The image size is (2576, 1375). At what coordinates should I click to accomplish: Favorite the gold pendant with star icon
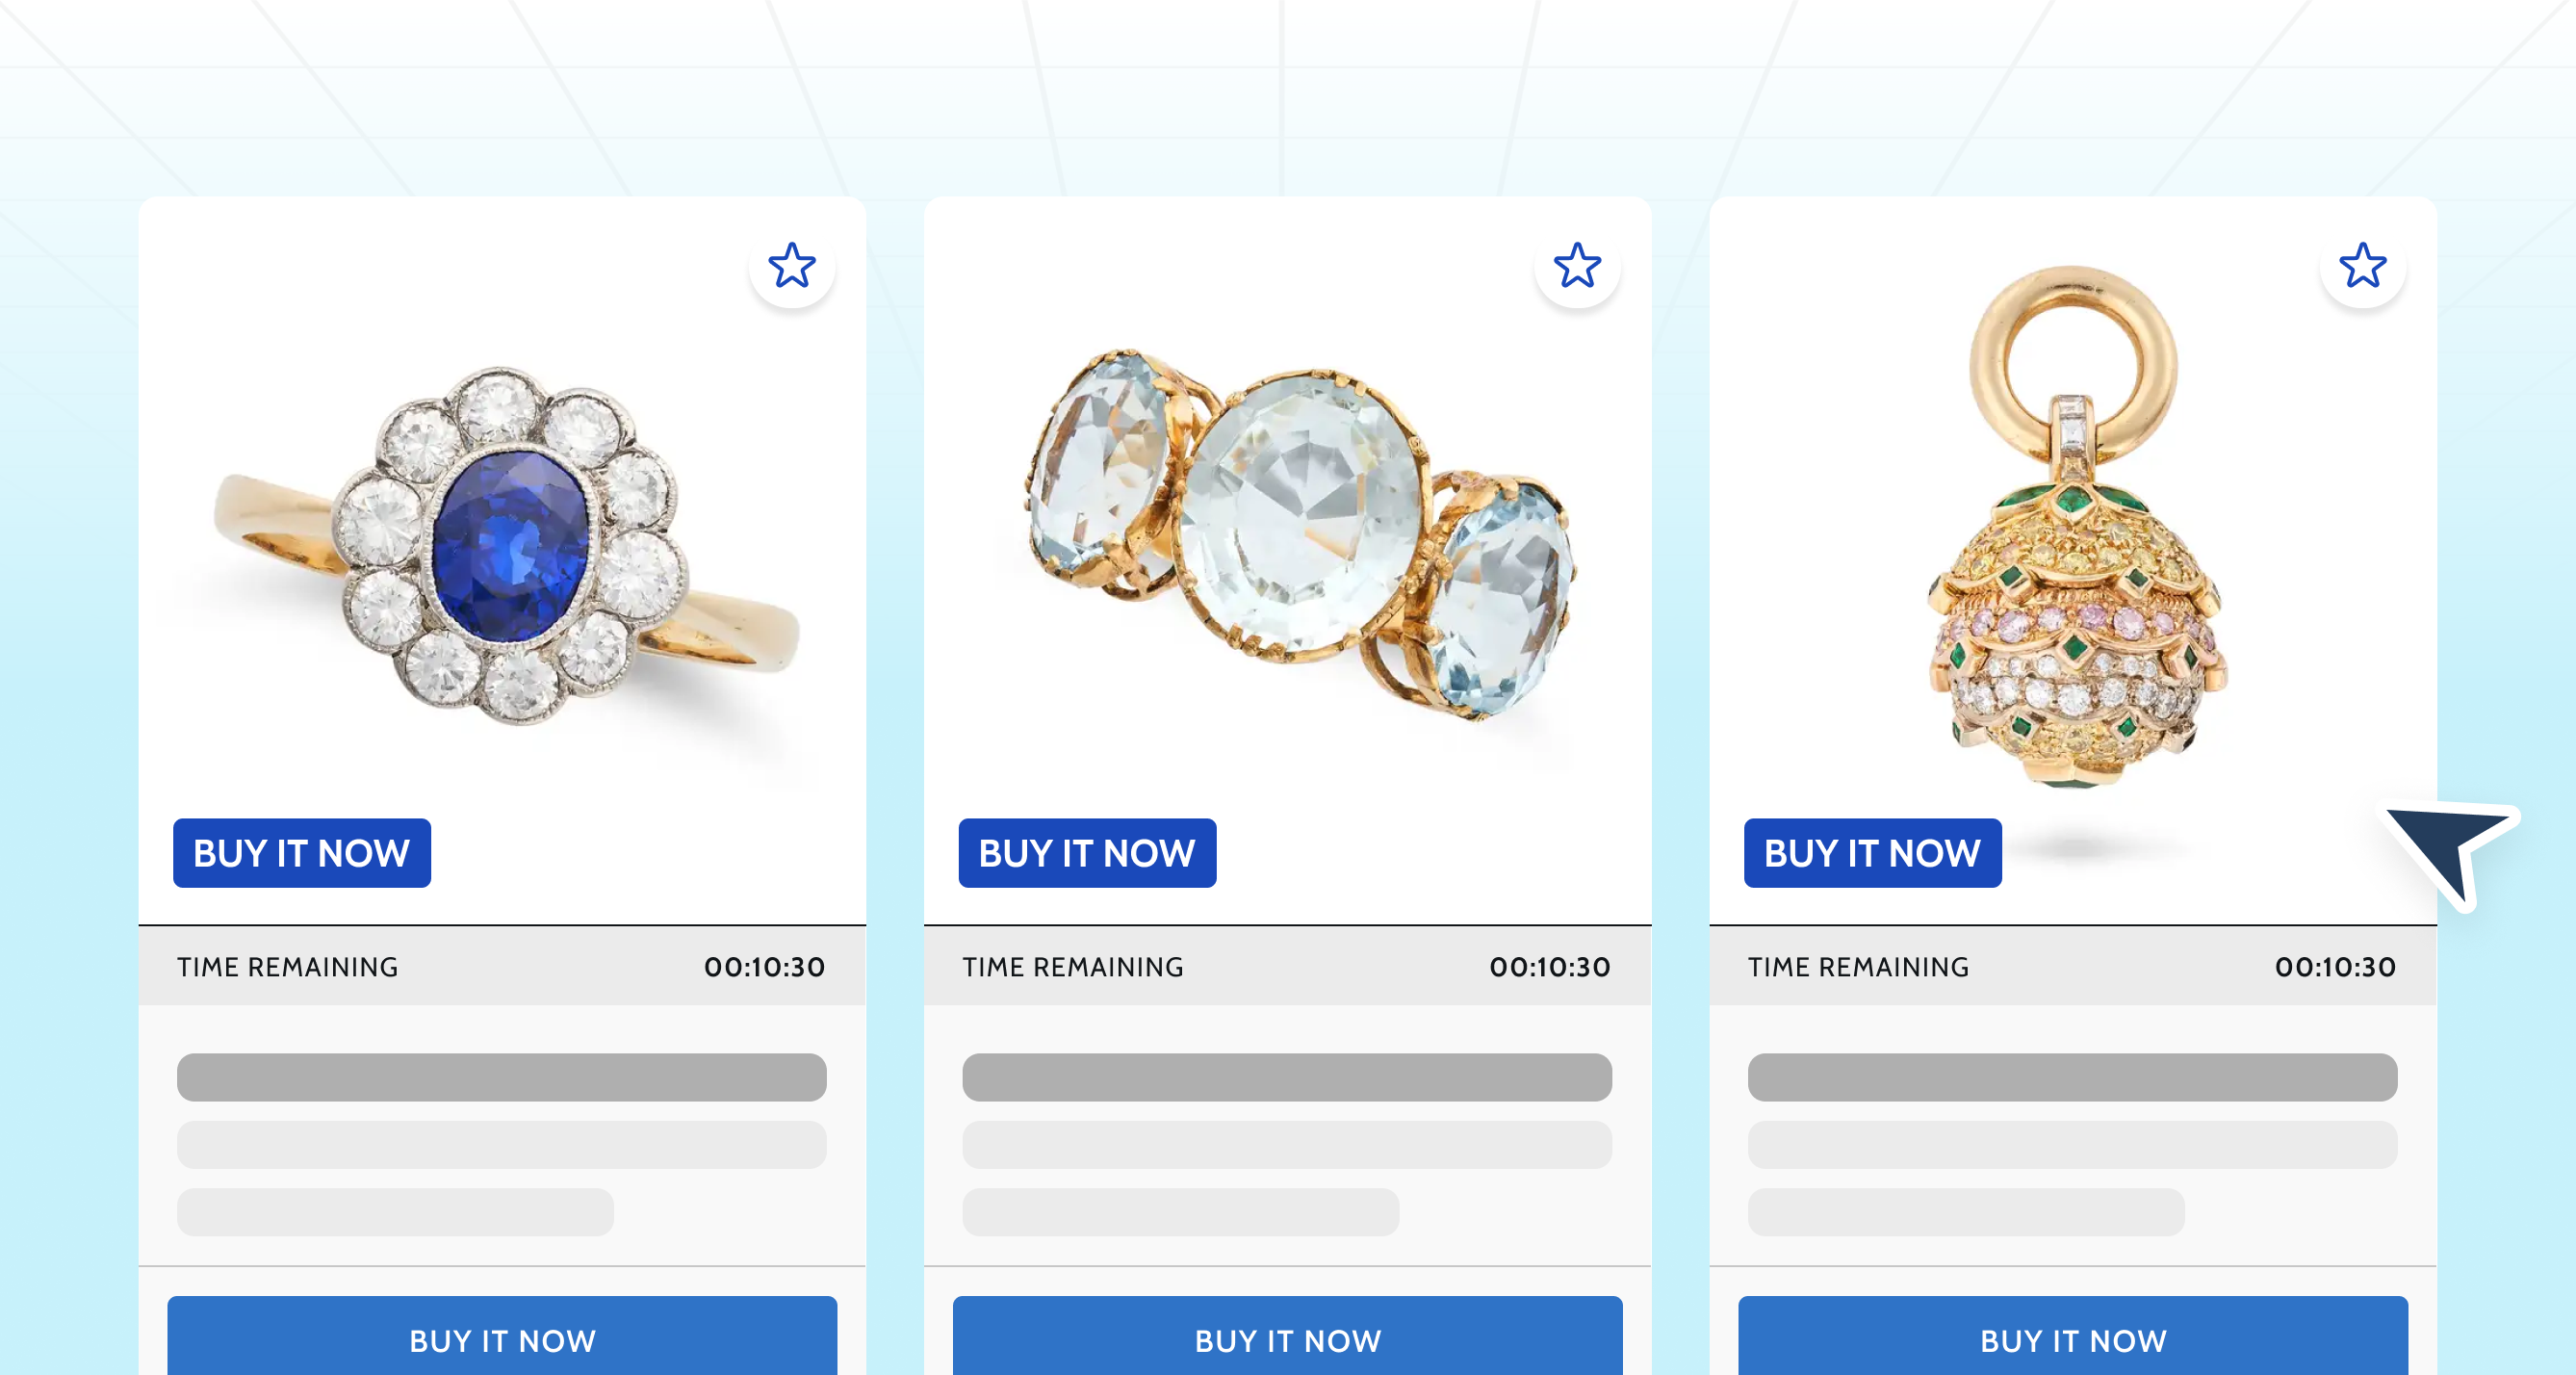point(2362,266)
